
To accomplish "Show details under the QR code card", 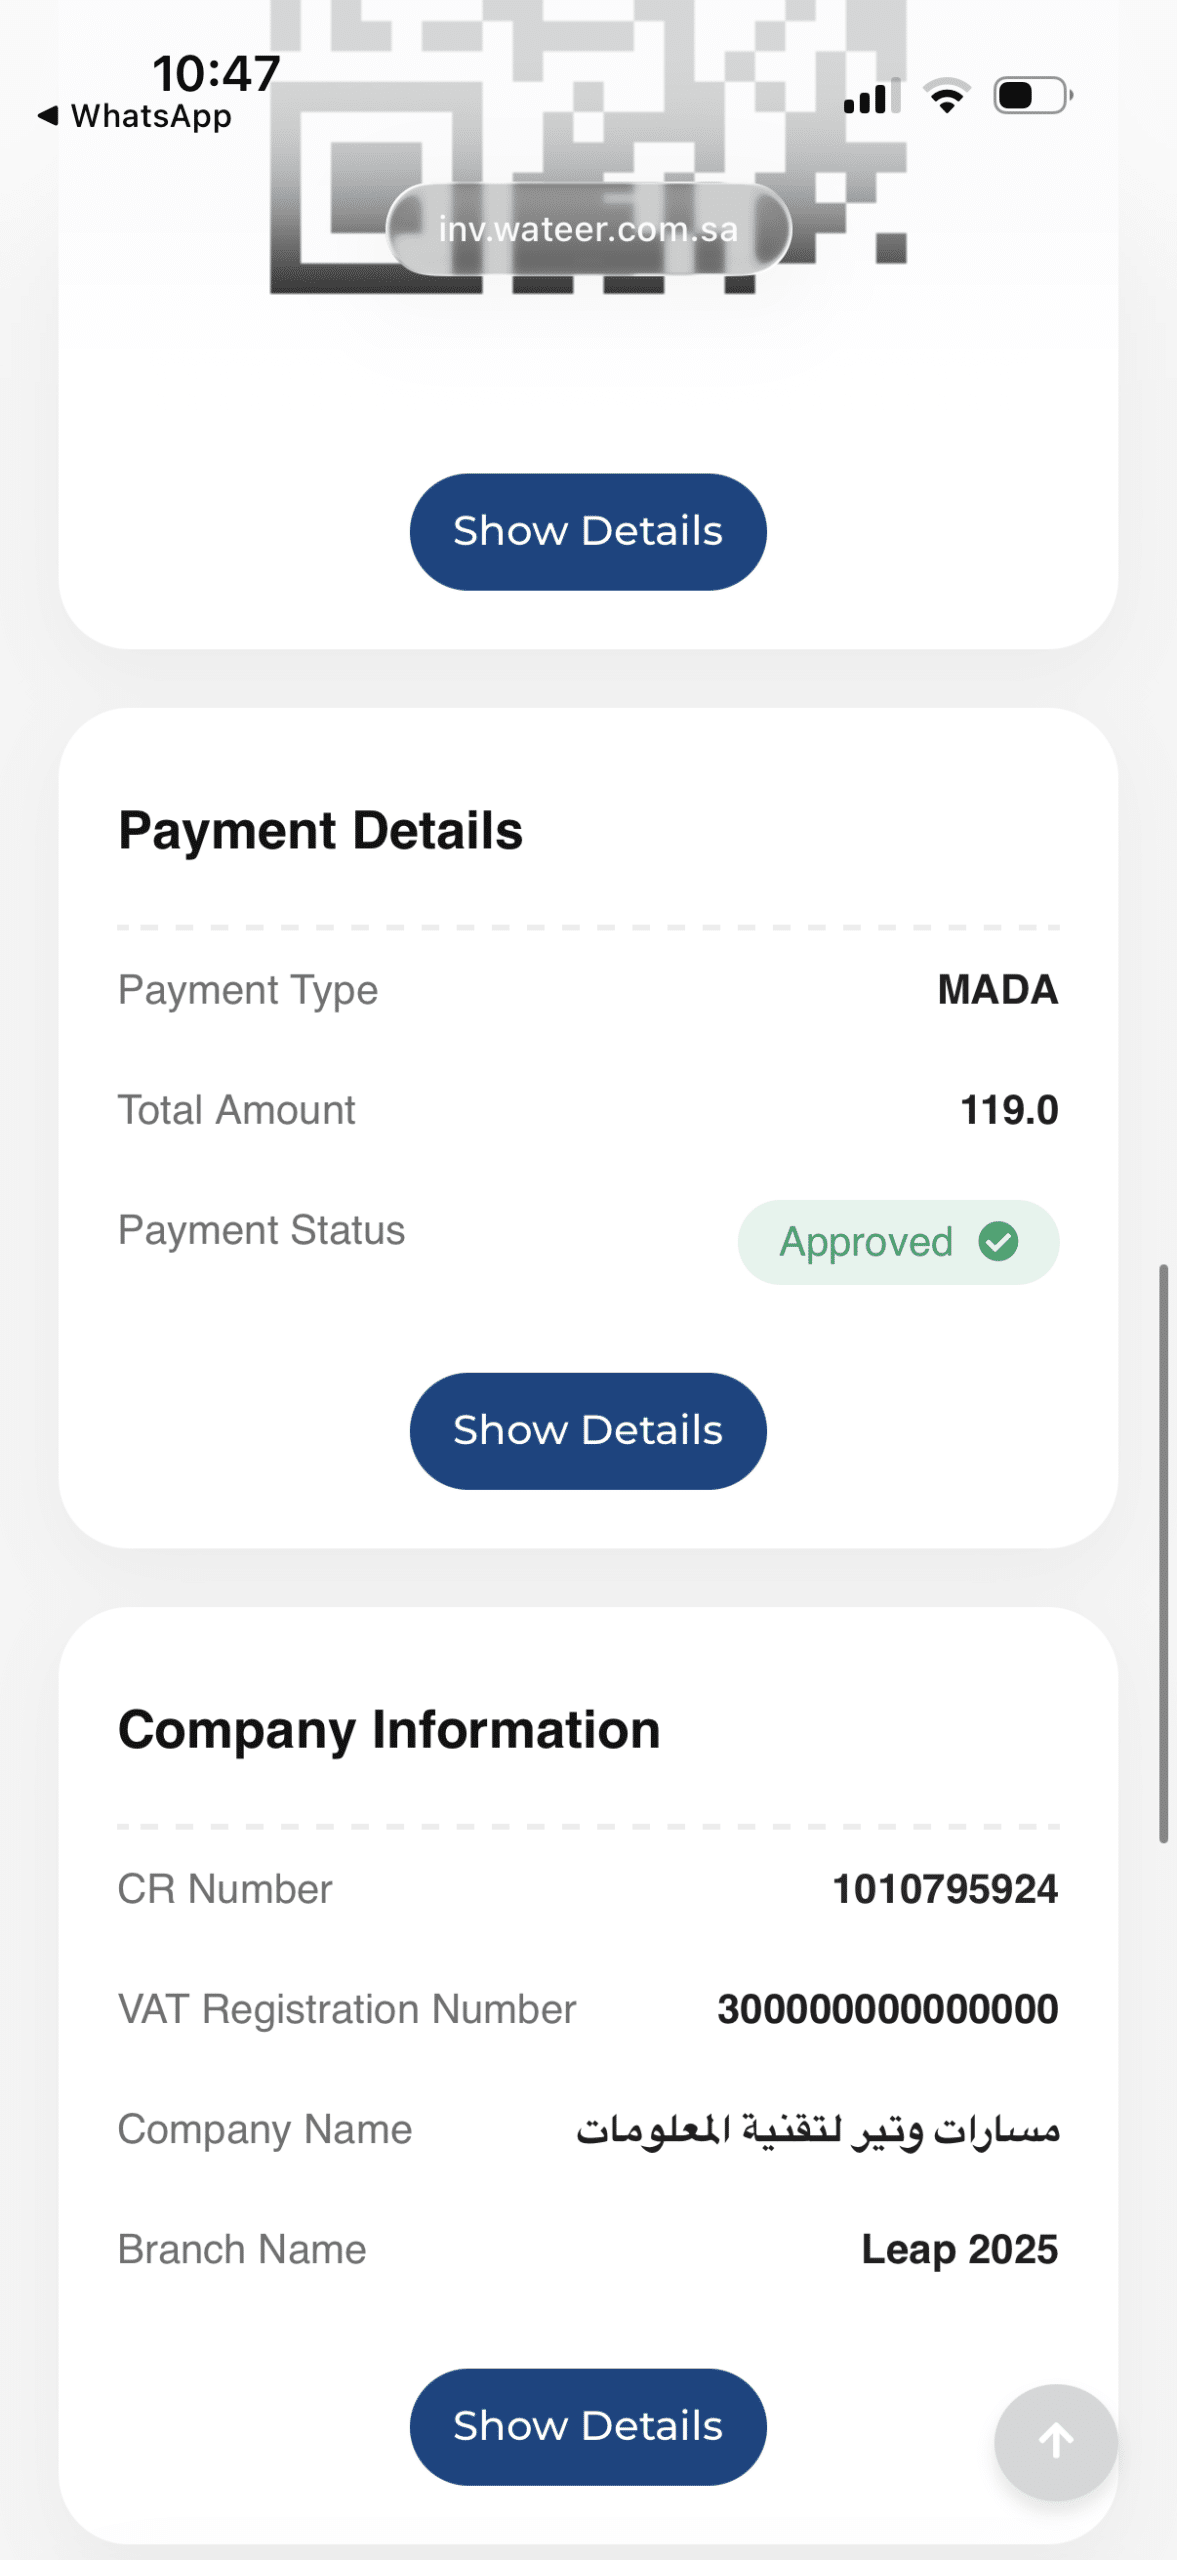I will pyautogui.click(x=588, y=531).
